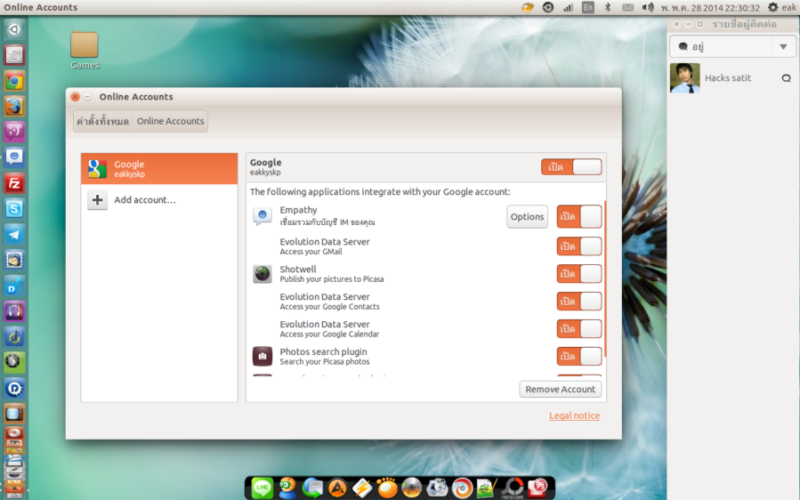Click Hacks satit contact avatar photo

click(x=685, y=78)
